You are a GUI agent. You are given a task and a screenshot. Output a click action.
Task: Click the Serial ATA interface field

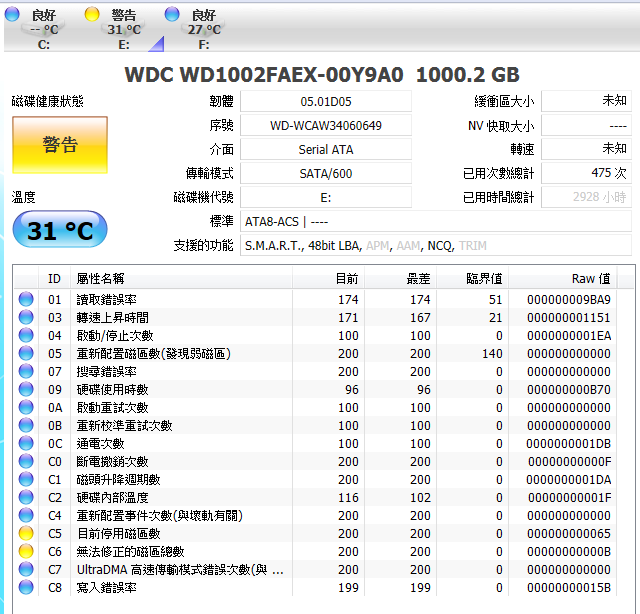click(326, 149)
